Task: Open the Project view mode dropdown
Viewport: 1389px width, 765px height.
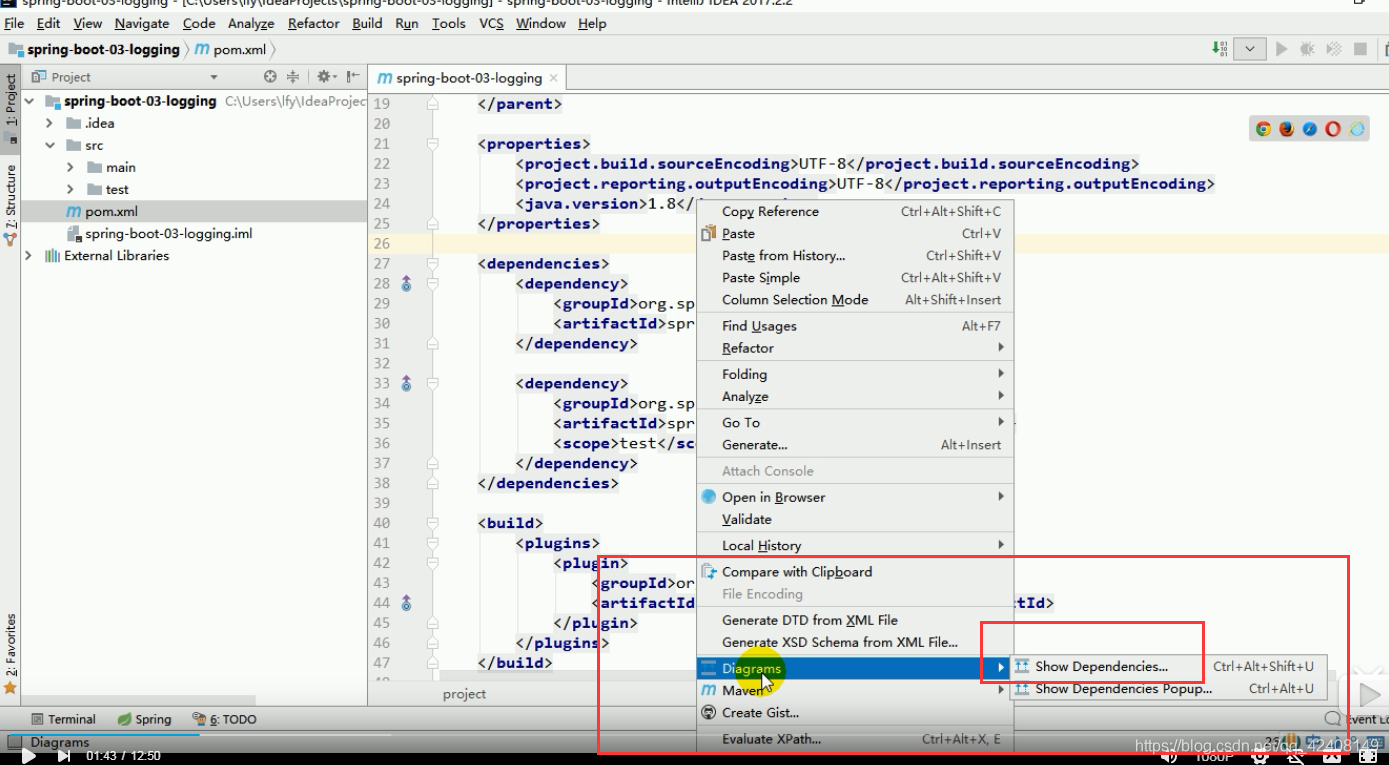Action: click(213, 77)
